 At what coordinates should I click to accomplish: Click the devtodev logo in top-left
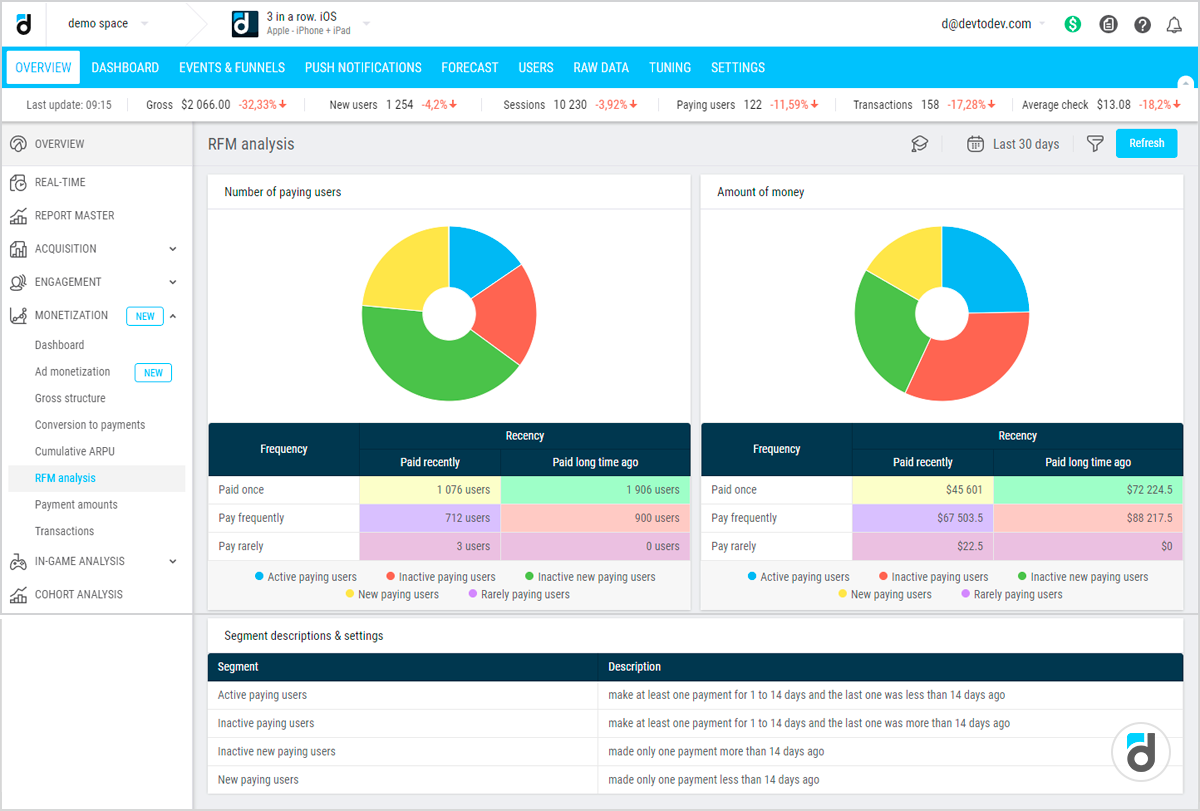pyautogui.click(x=24, y=24)
